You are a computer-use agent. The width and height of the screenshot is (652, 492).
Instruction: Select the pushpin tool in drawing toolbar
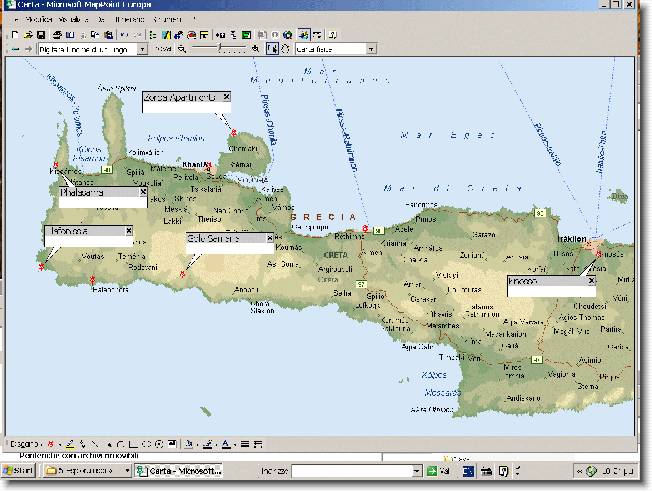tap(51, 444)
